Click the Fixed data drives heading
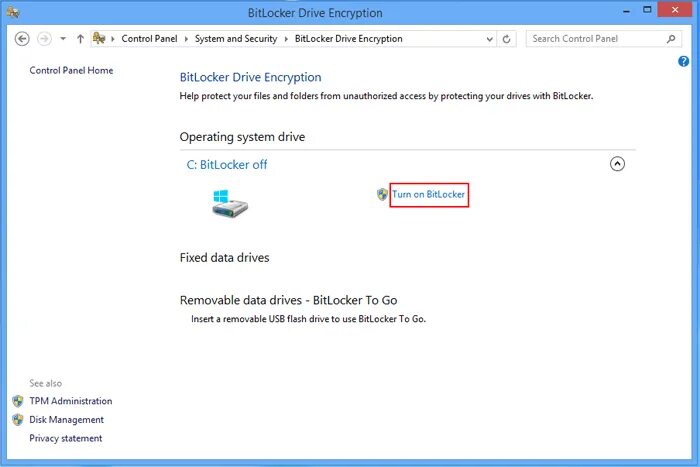This screenshot has width=700, height=467. tap(225, 258)
